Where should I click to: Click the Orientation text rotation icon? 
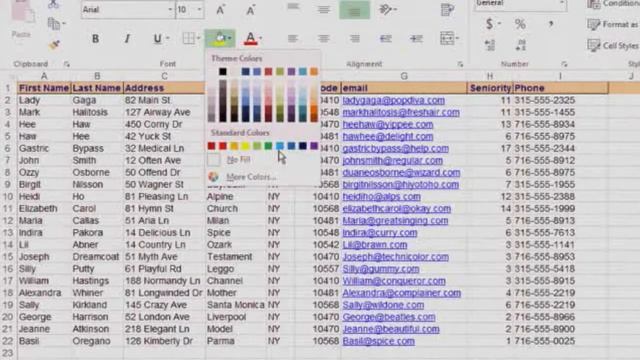click(x=385, y=9)
